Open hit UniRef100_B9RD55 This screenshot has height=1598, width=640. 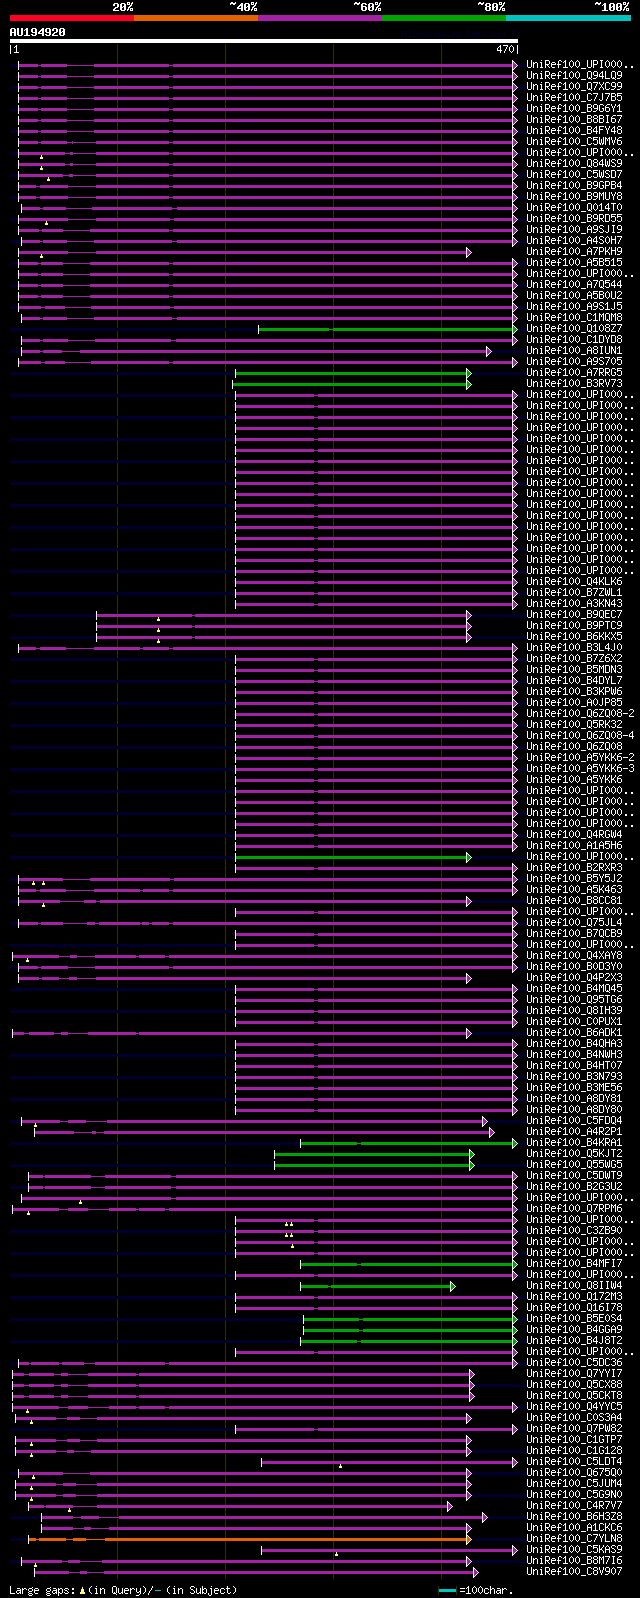(x=574, y=218)
